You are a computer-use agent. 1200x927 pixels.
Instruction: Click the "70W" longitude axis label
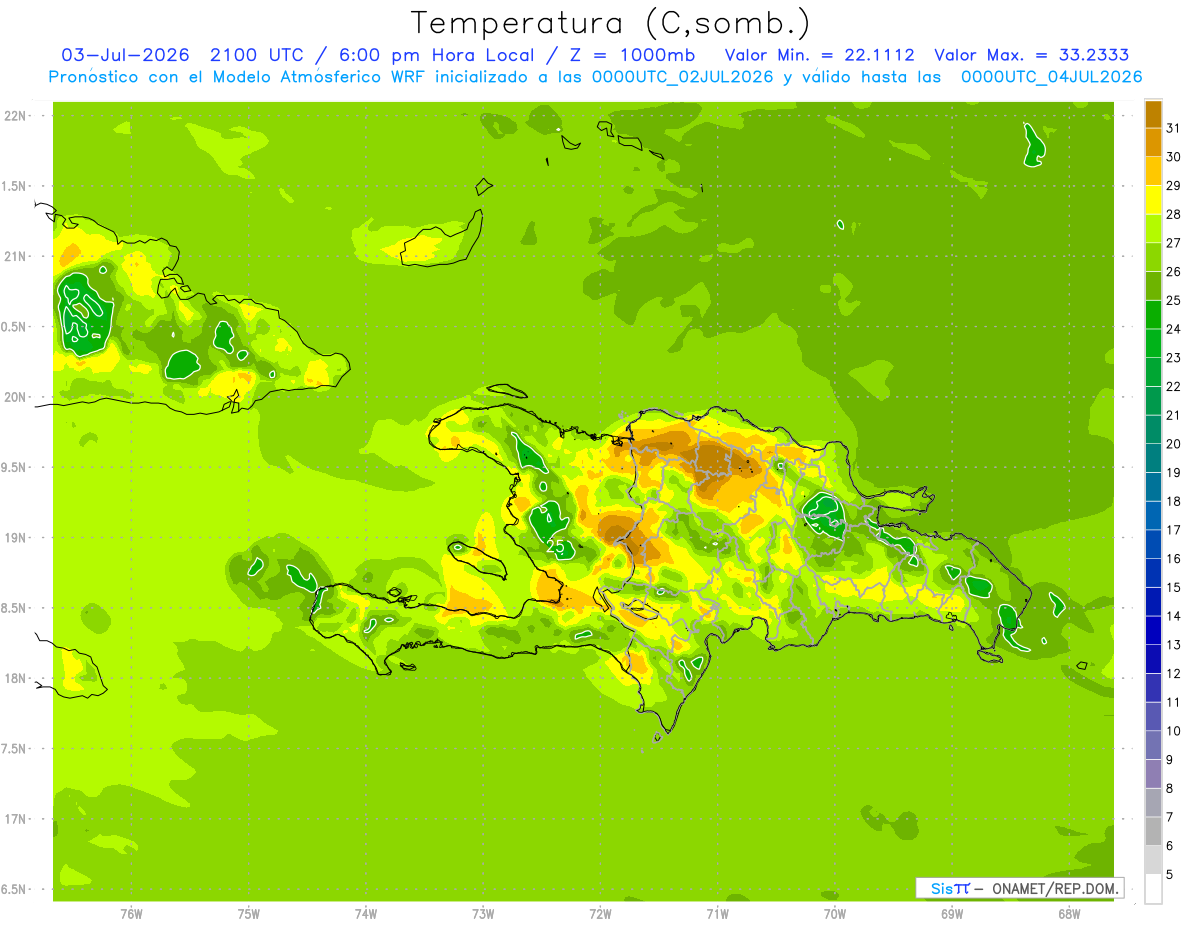pyautogui.click(x=835, y=913)
